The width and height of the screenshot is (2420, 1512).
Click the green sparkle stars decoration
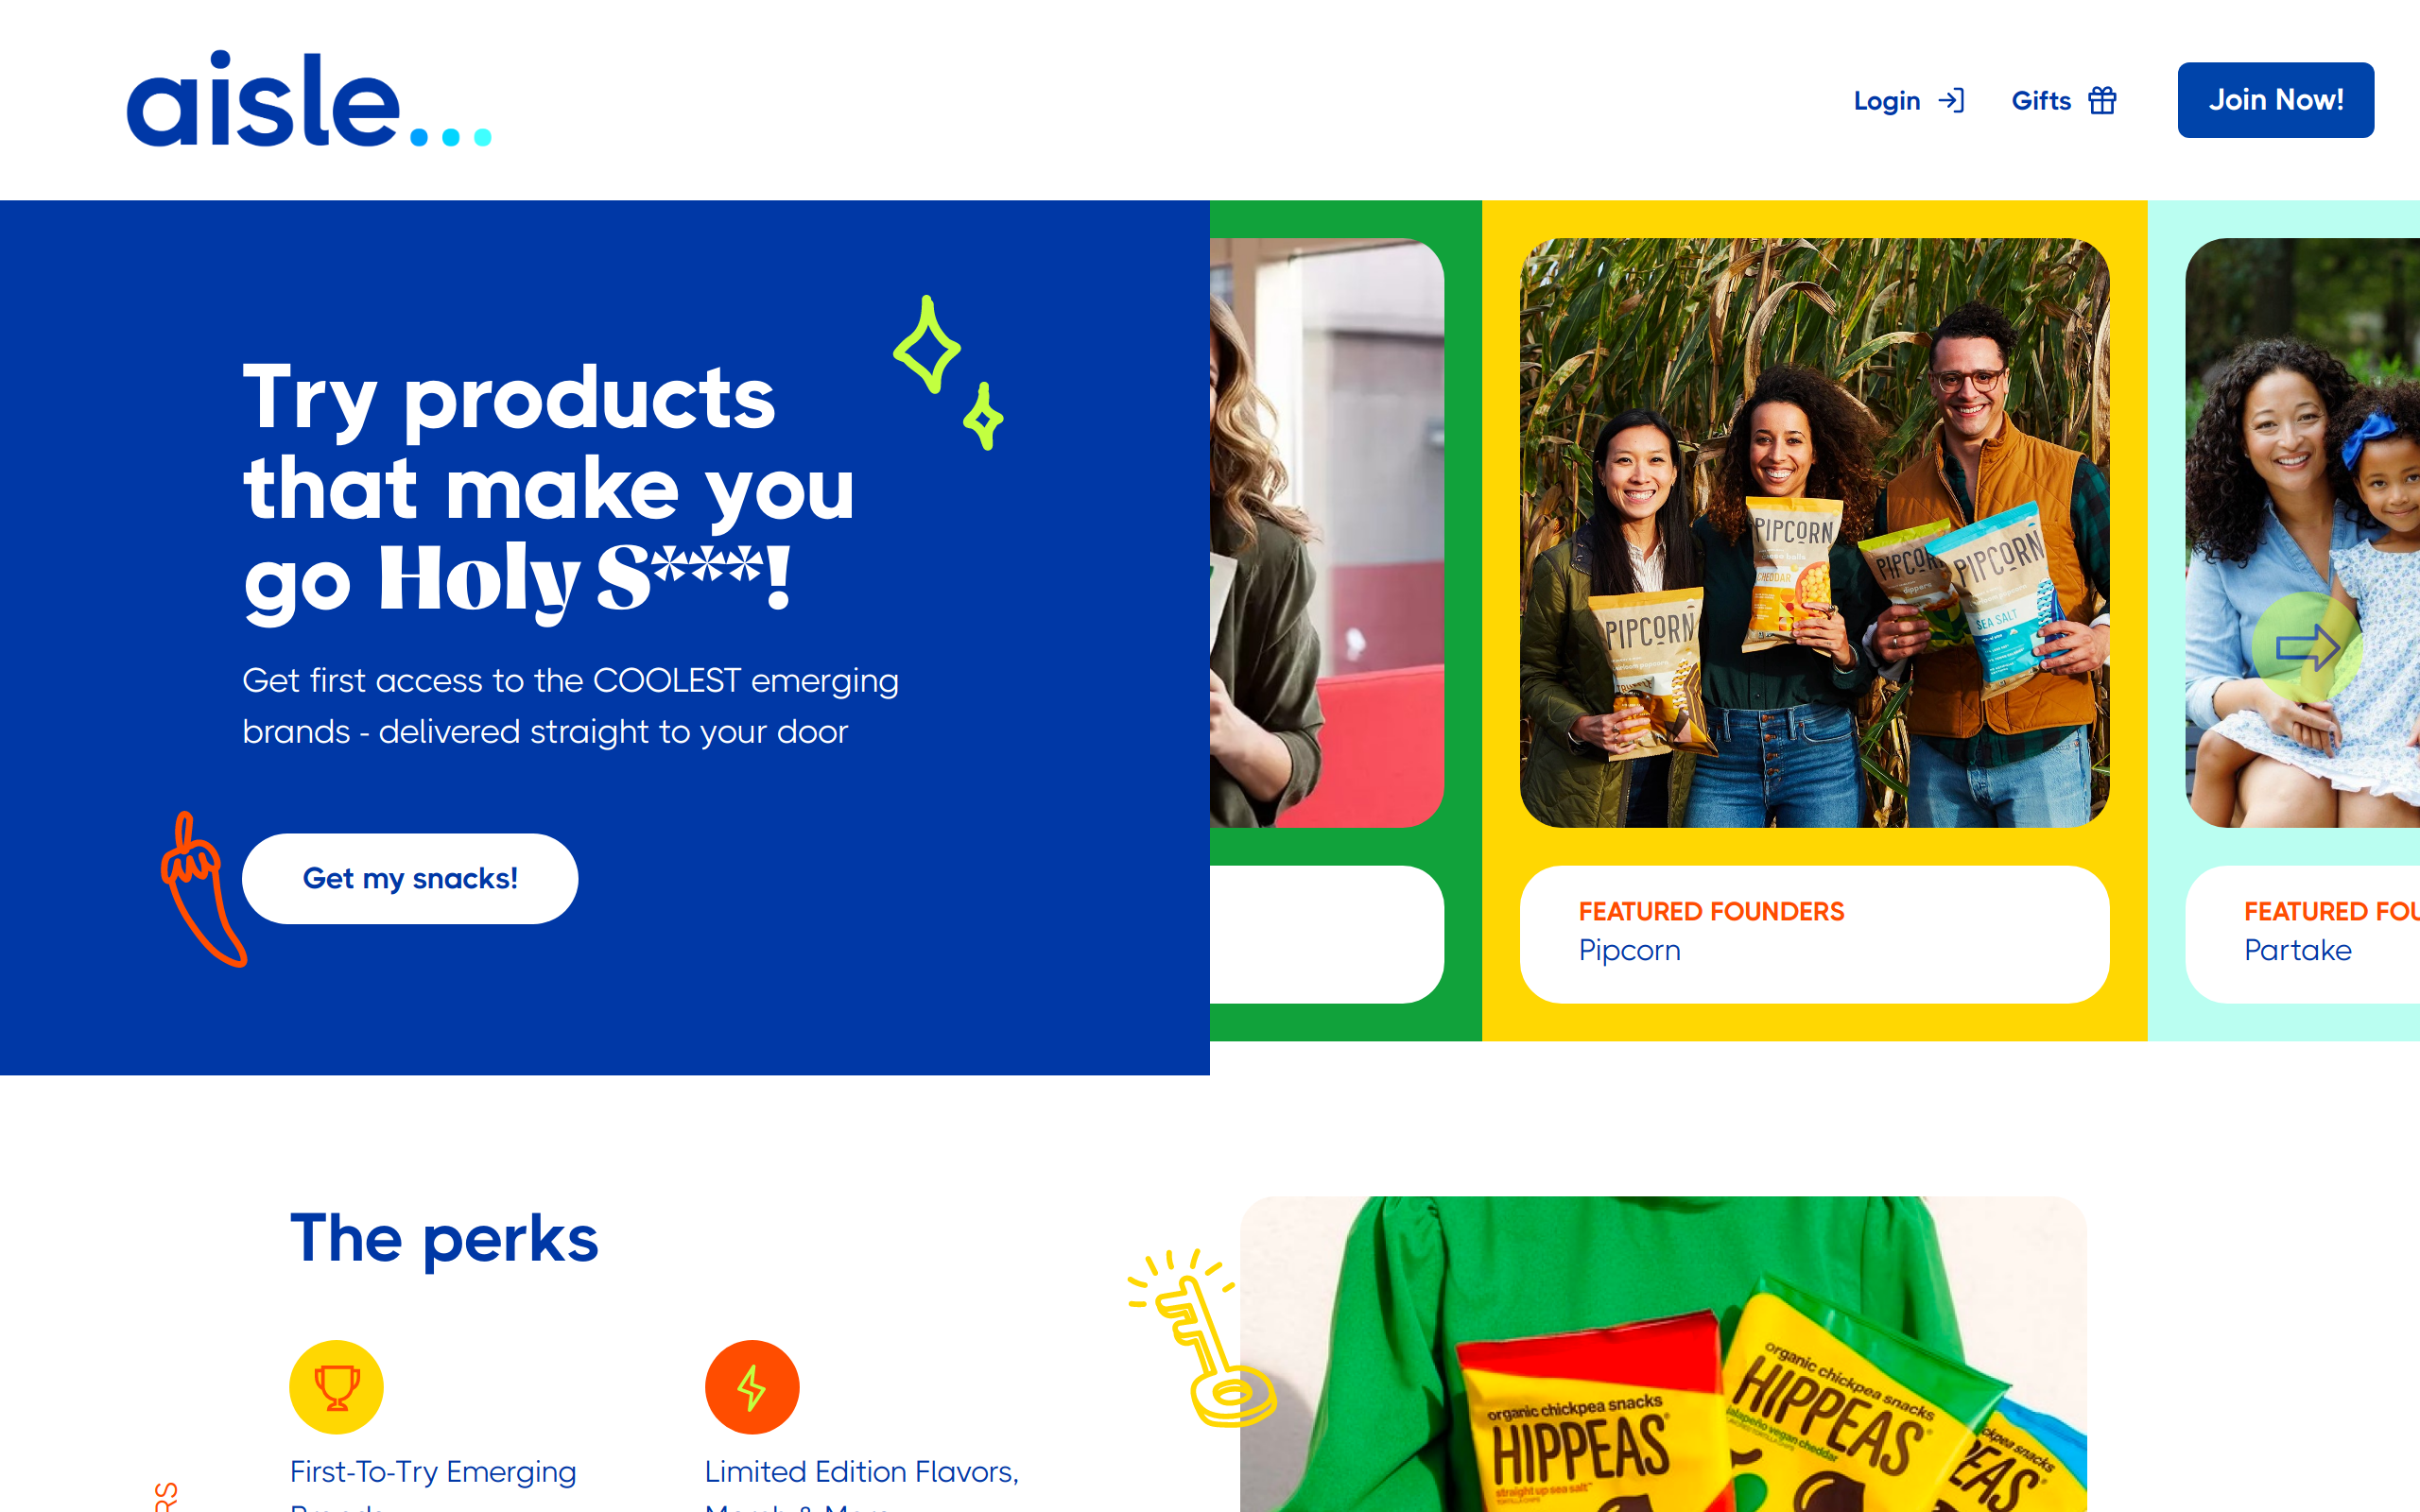(x=948, y=372)
